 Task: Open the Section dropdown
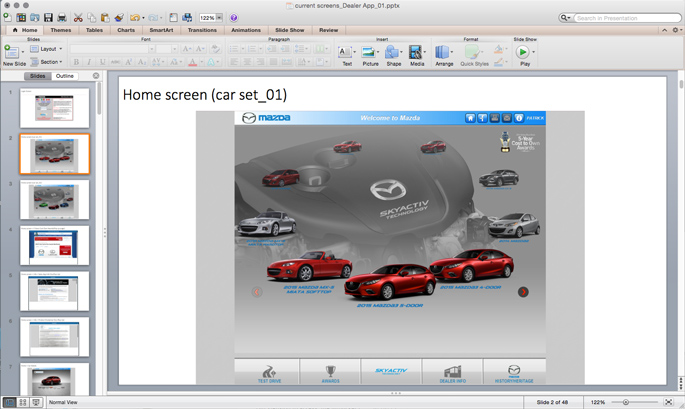click(46, 62)
